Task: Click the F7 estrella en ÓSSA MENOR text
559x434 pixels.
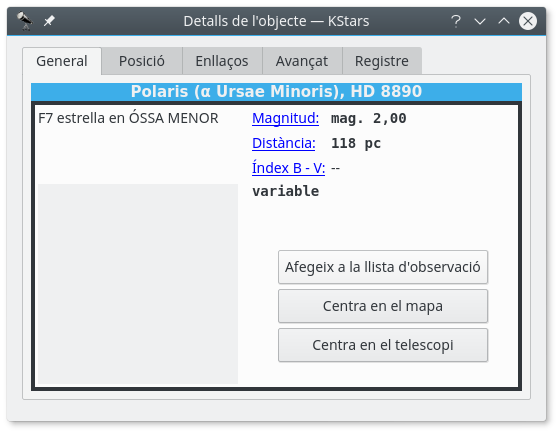Action: coord(128,118)
